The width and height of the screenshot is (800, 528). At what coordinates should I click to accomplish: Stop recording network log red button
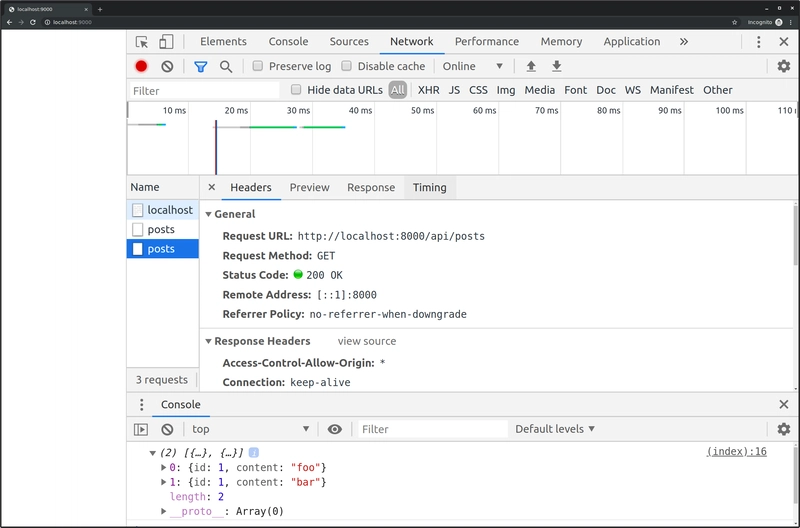pyautogui.click(x=141, y=66)
